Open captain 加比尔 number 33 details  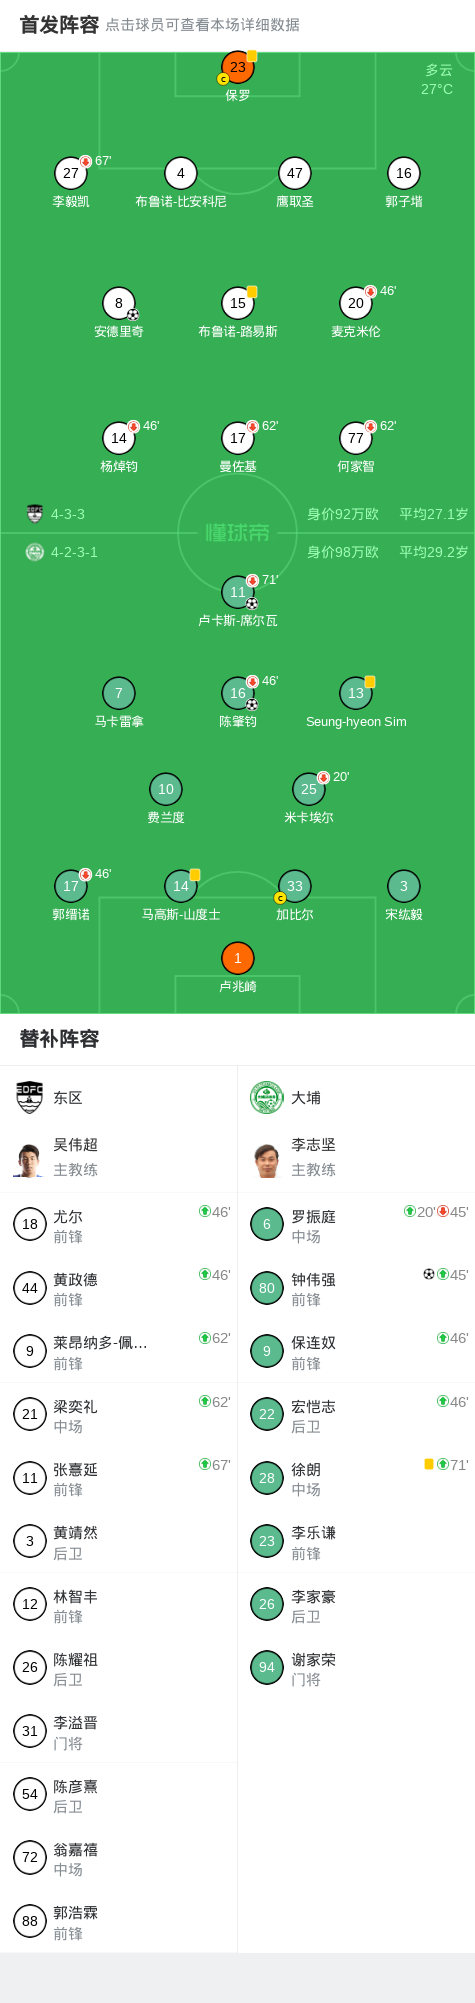(x=294, y=886)
